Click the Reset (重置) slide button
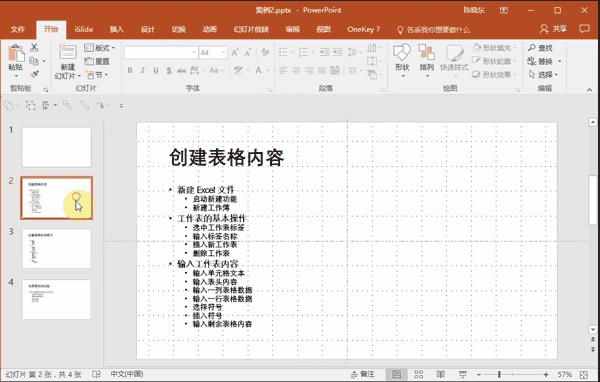Screen dimensions: 600x382 tap(97, 61)
